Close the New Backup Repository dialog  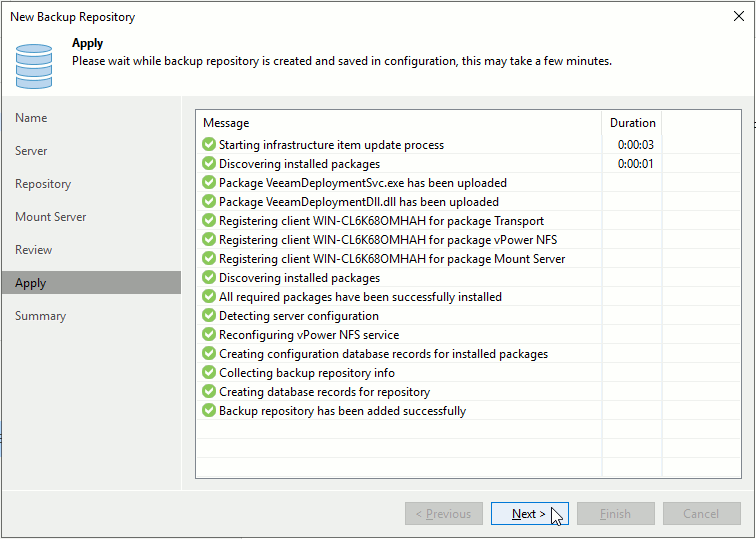(x=738, y=16)
